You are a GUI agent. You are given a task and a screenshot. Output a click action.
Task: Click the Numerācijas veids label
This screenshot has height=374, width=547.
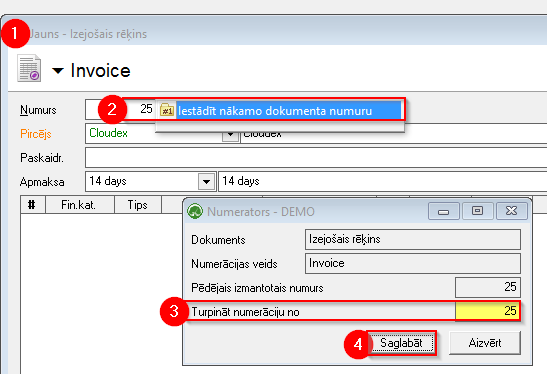point(234,264)
